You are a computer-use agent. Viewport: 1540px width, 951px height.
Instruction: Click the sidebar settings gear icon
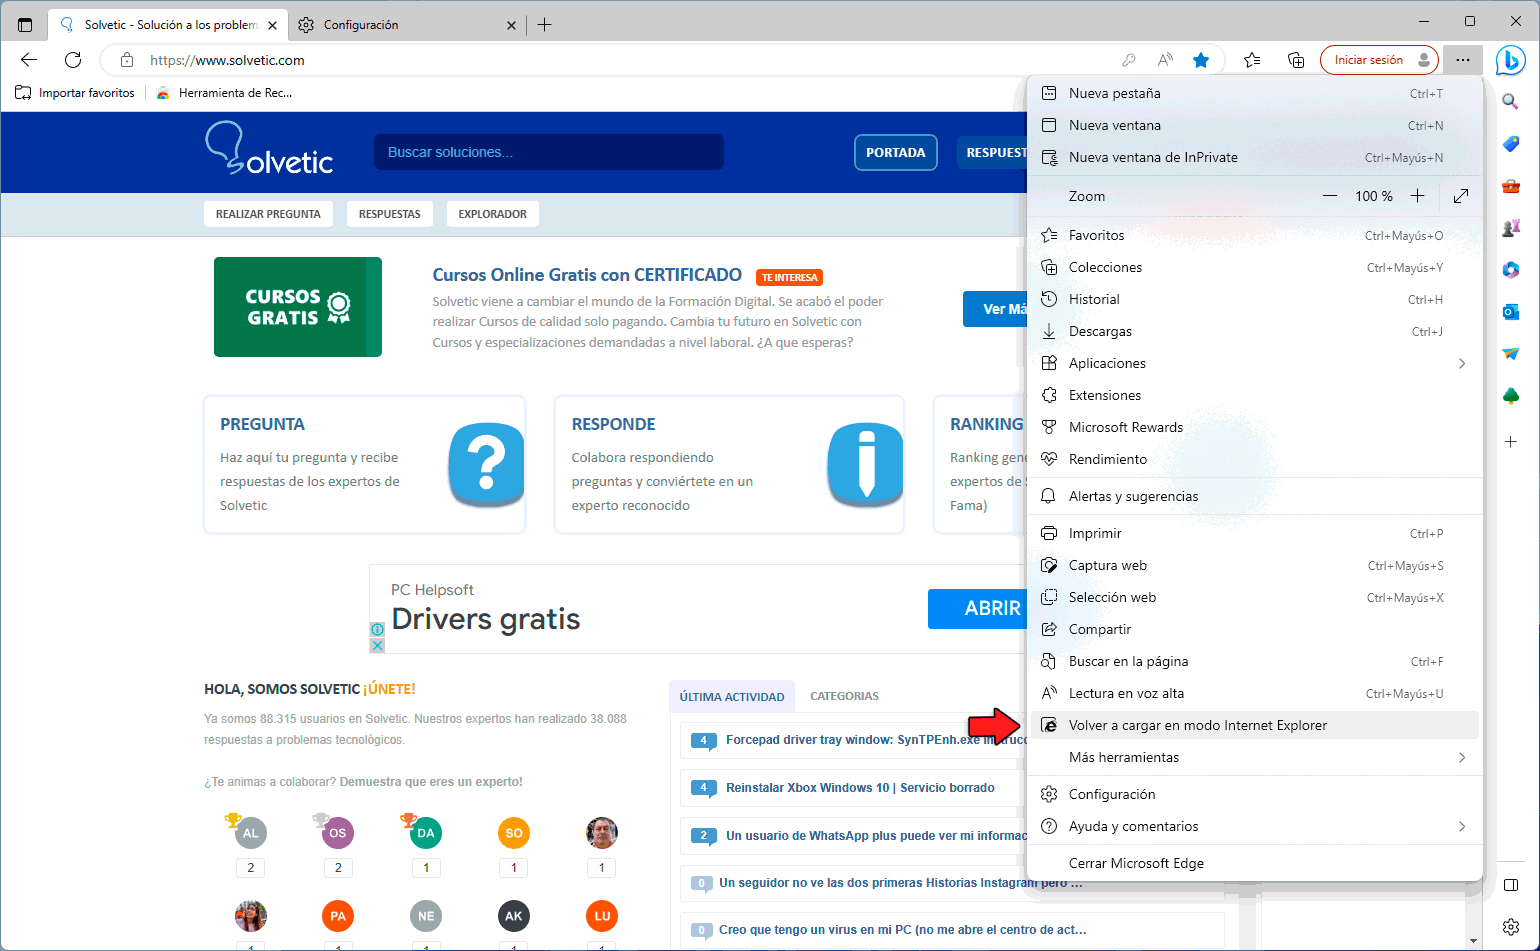(1511, 927)
